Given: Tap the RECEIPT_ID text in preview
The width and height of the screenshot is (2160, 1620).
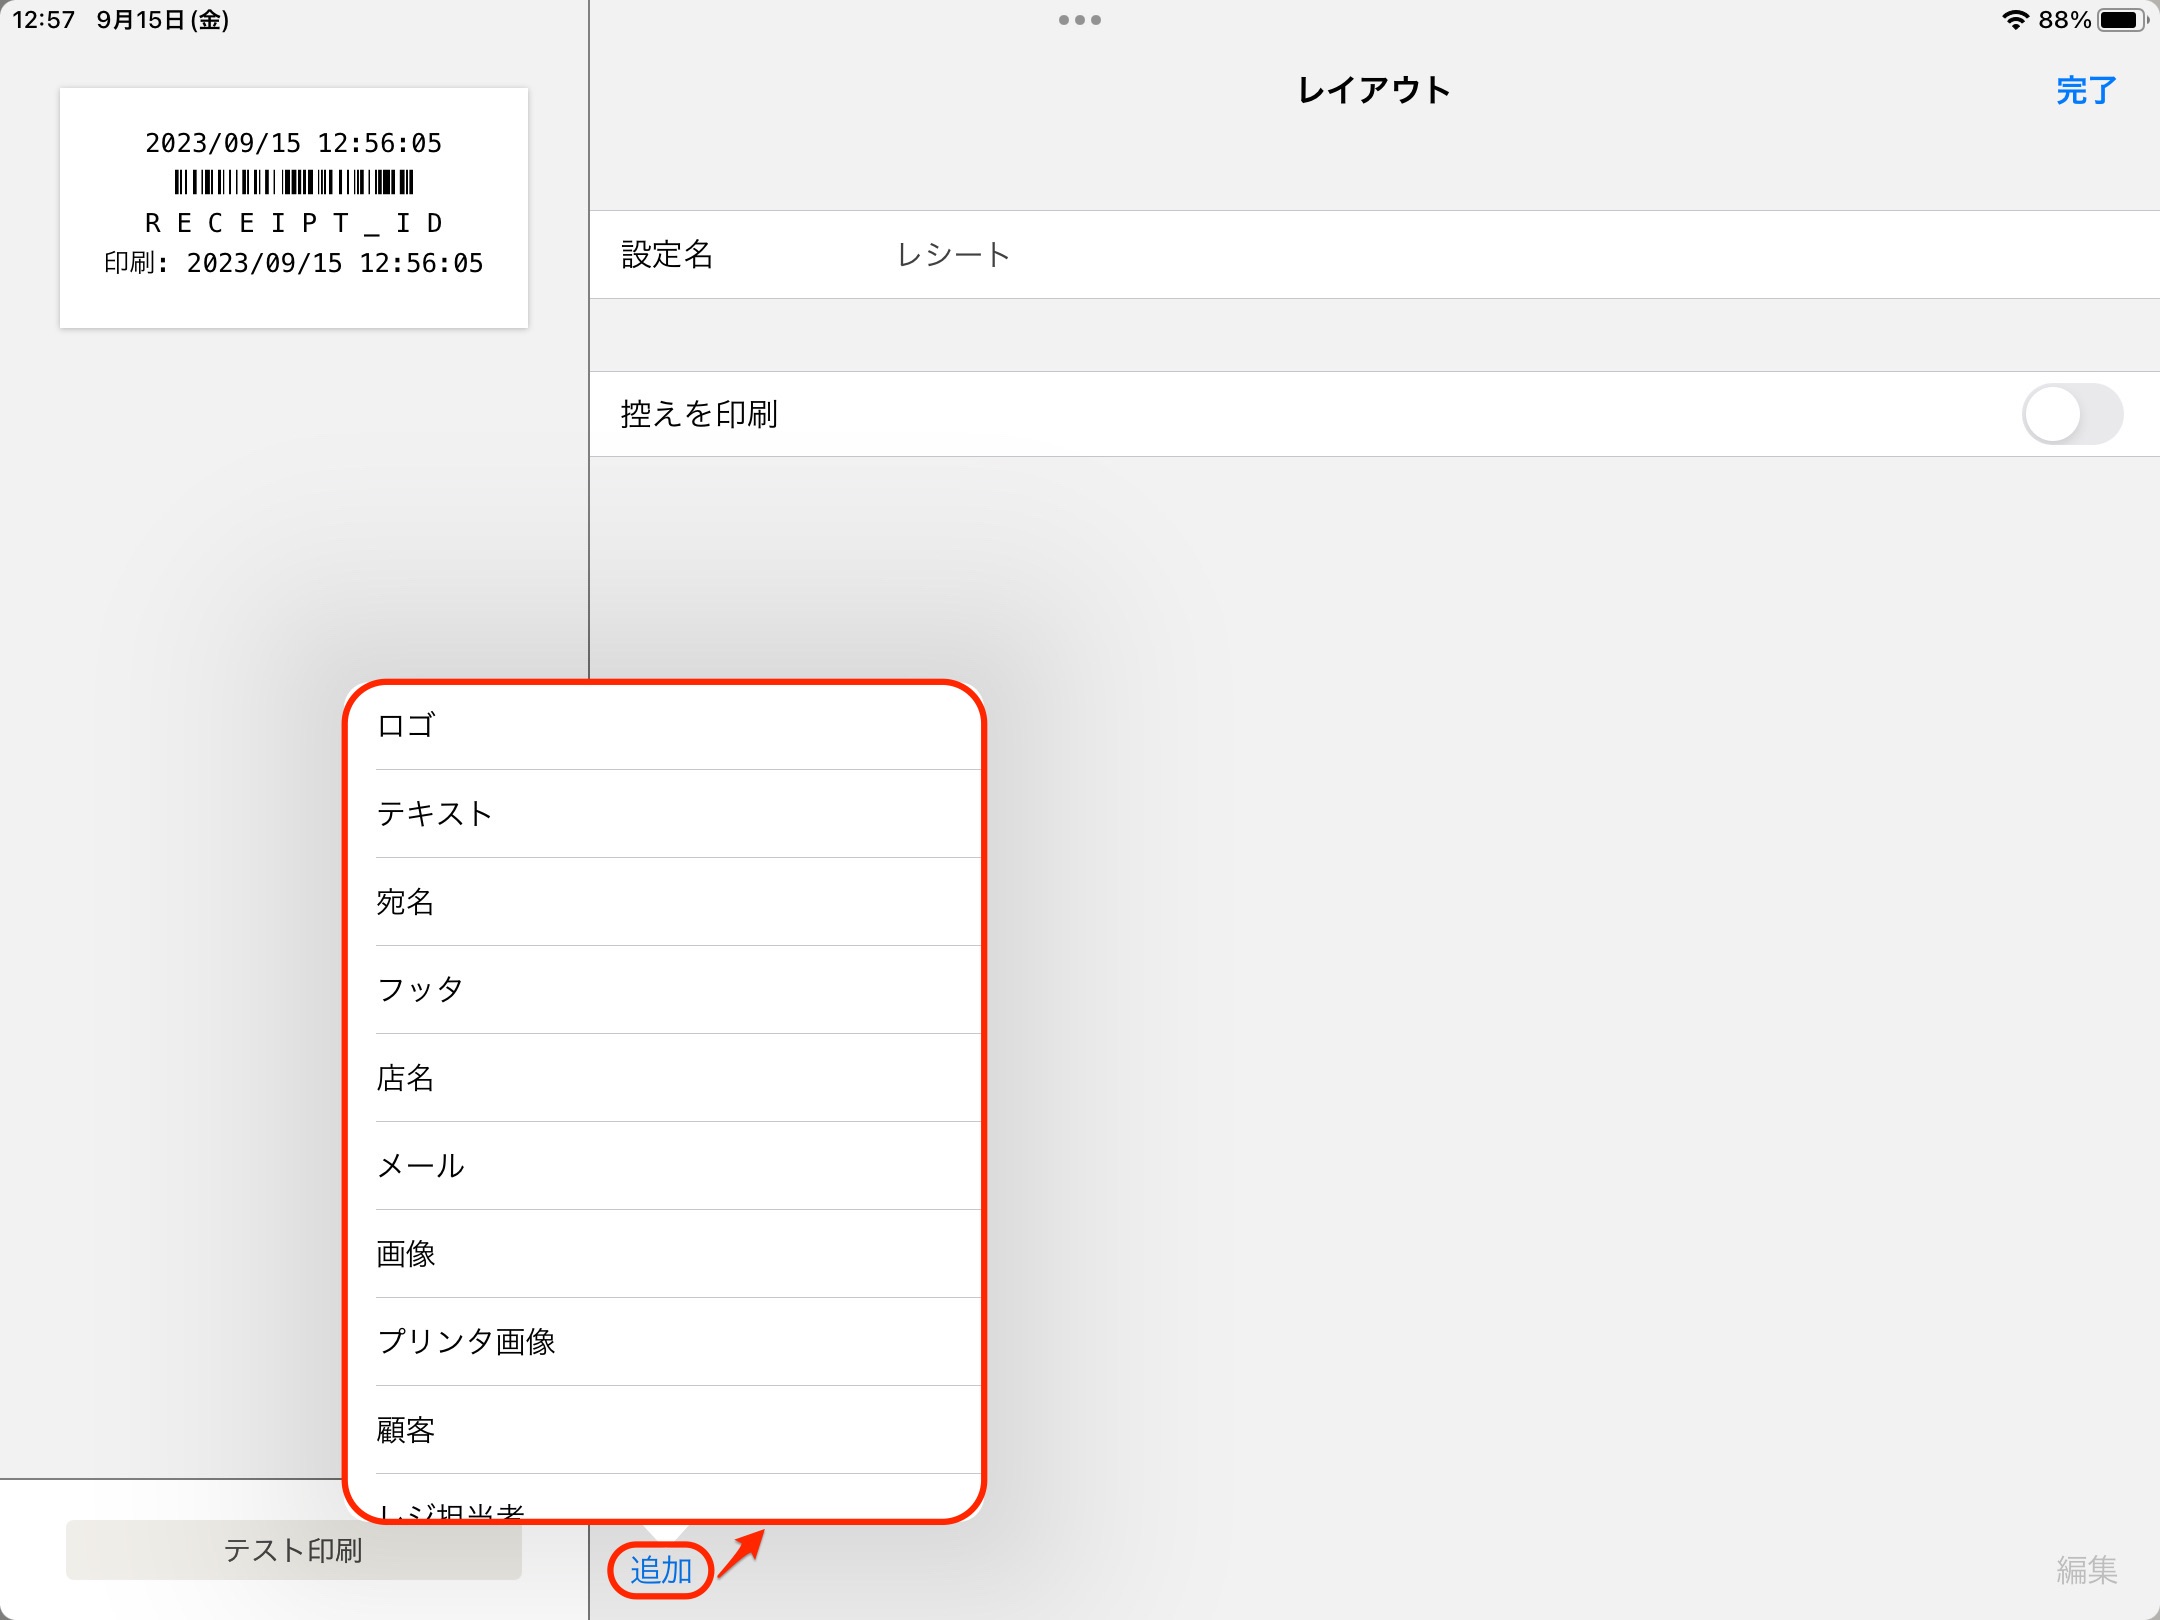Looking at the screenshot, I should [x=294, y=223].
